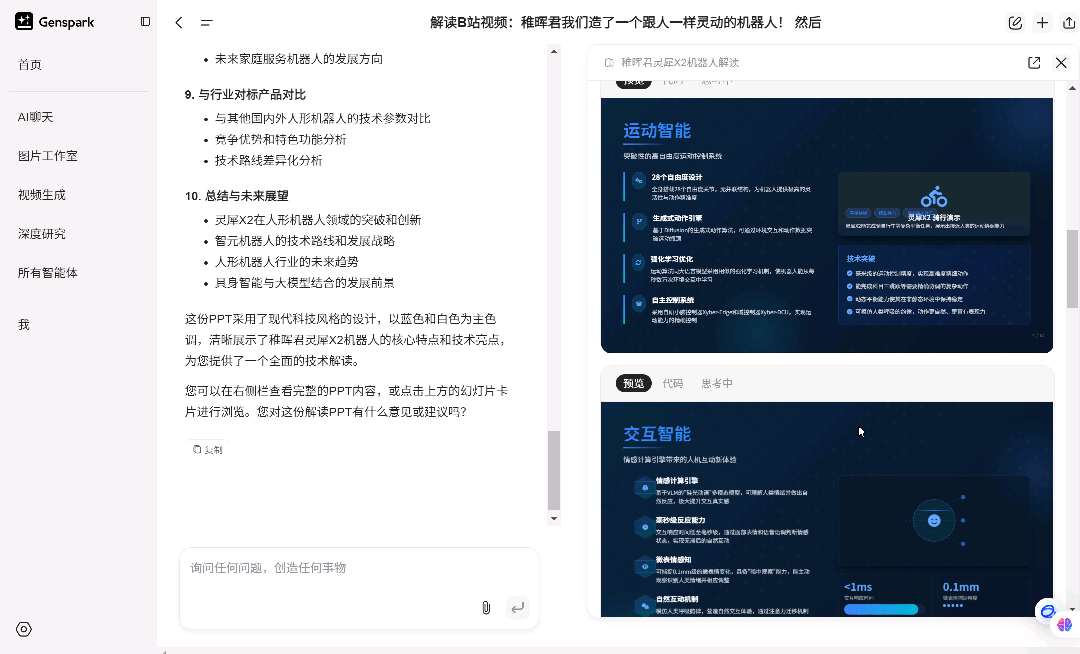Collapse the left sidebar panel
This screenshot has height=654, width=1080.
pos(145,21)
